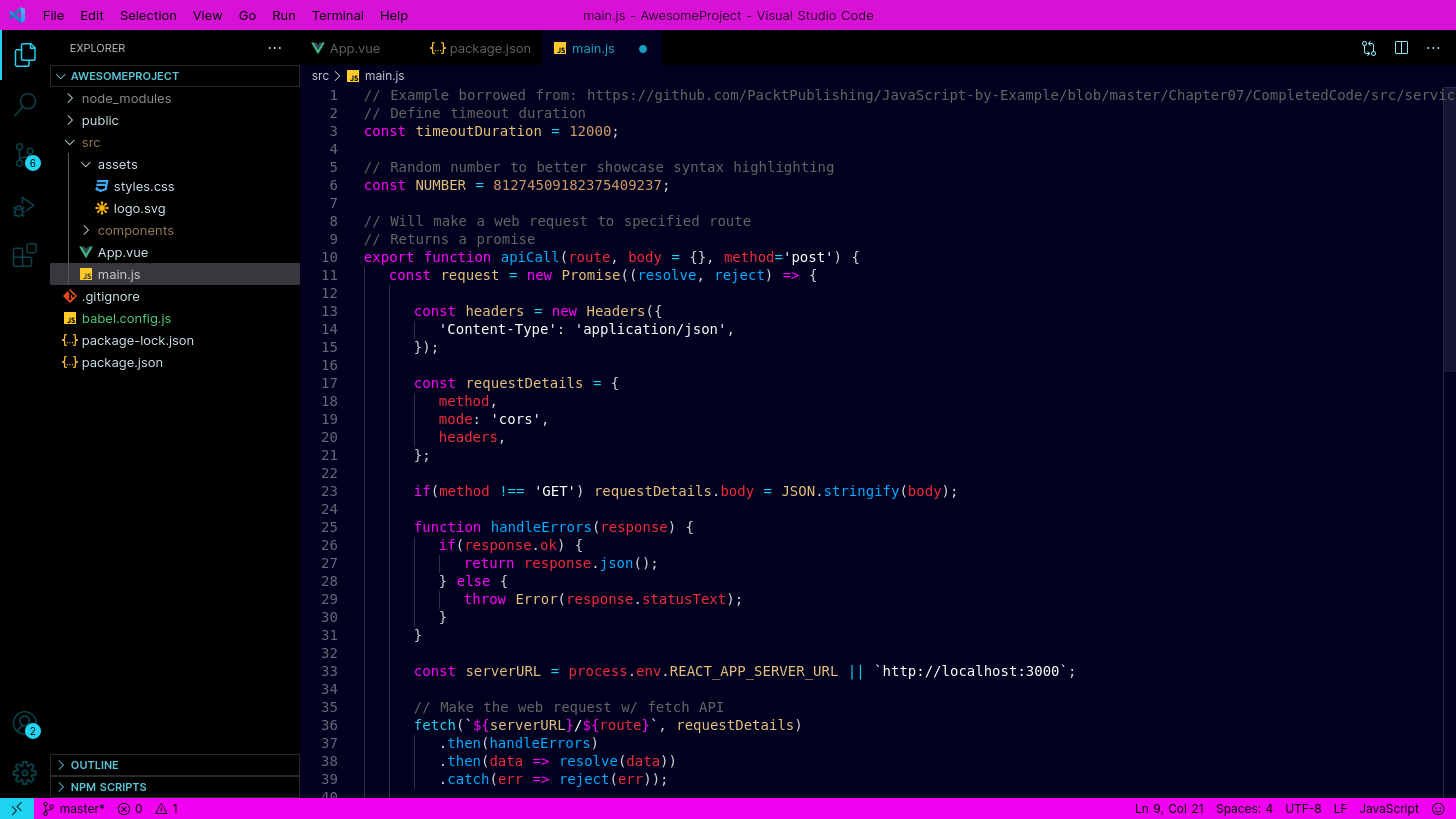Open the Terminal menu
The height and width of the screenshot is (819, 1456).
pyautogui.click(x=338, y=15)
